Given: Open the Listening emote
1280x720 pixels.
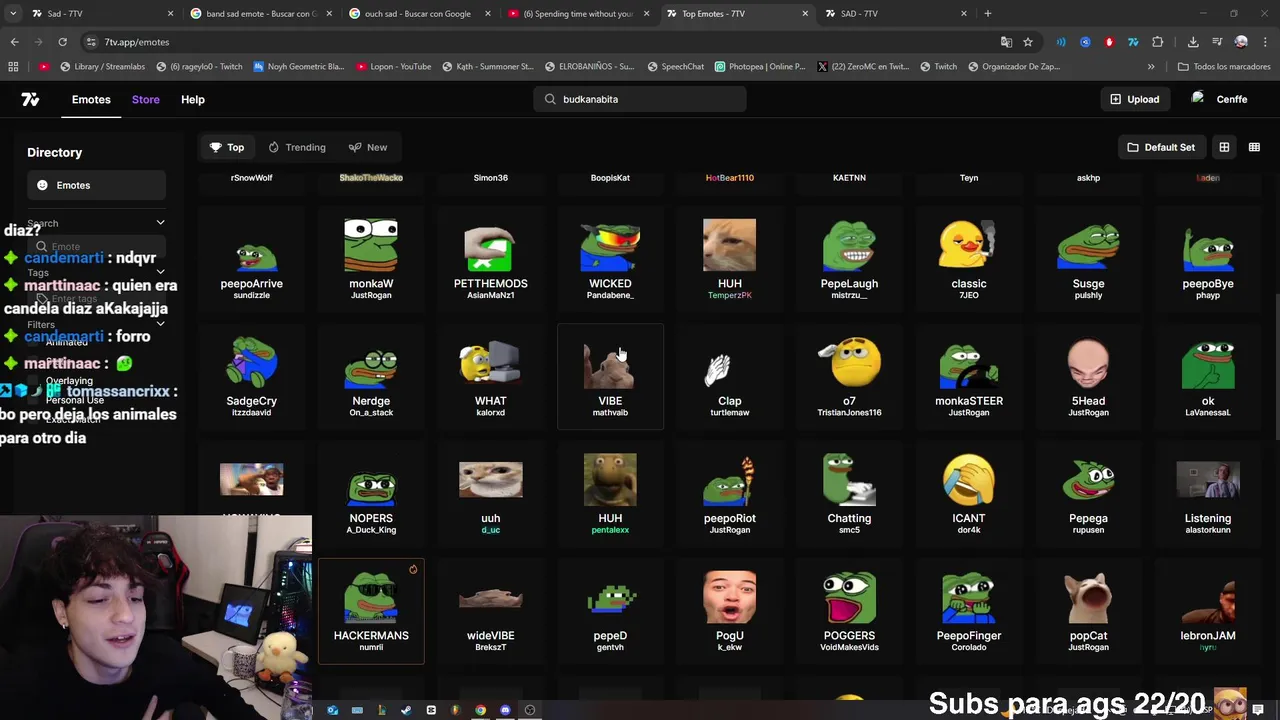Looking at the screenshot, I should pyautogui.click(x=1208, y=495).
